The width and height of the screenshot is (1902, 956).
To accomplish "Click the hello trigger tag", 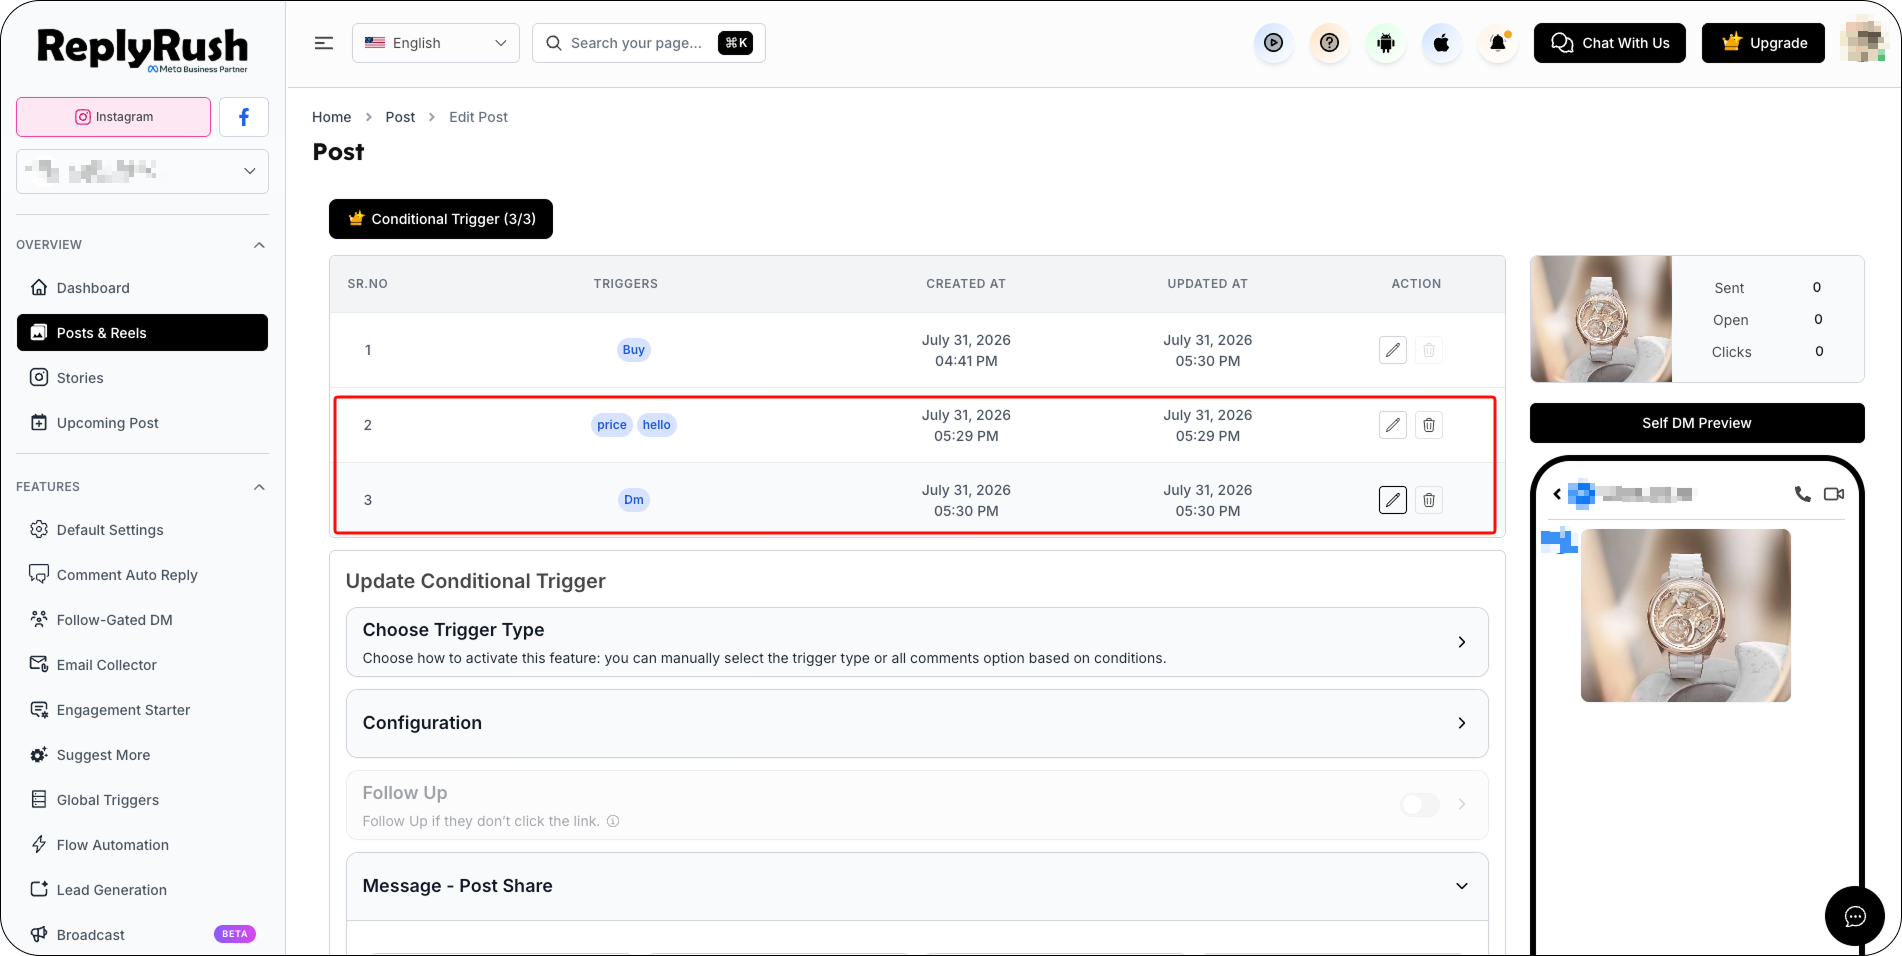I will point(657,425).
